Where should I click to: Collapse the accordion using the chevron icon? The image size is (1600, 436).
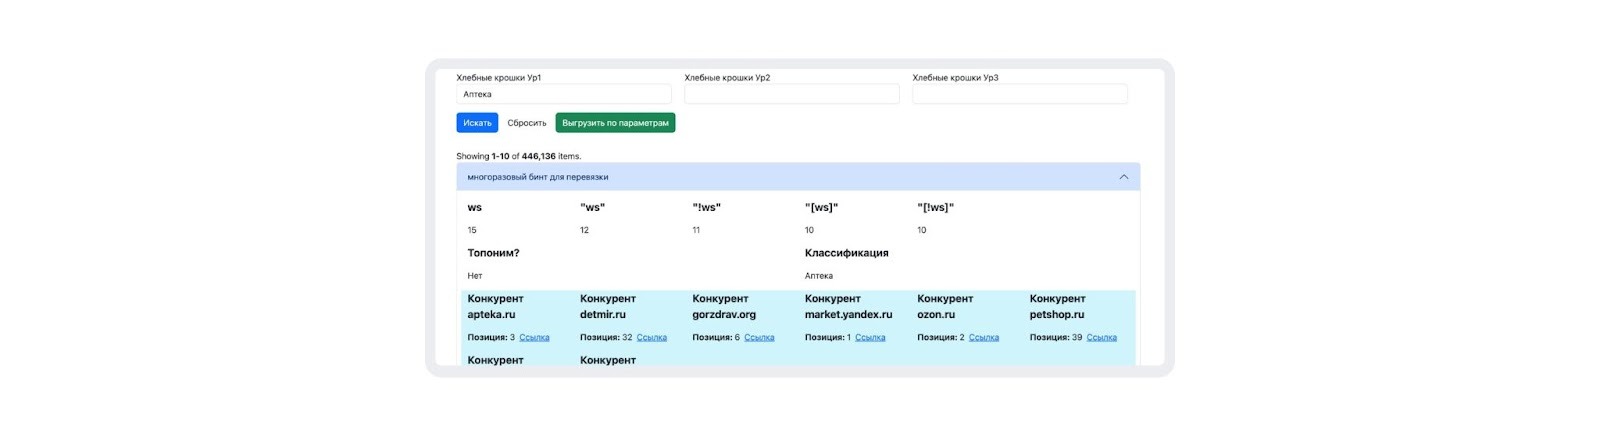coord(1123,177)
